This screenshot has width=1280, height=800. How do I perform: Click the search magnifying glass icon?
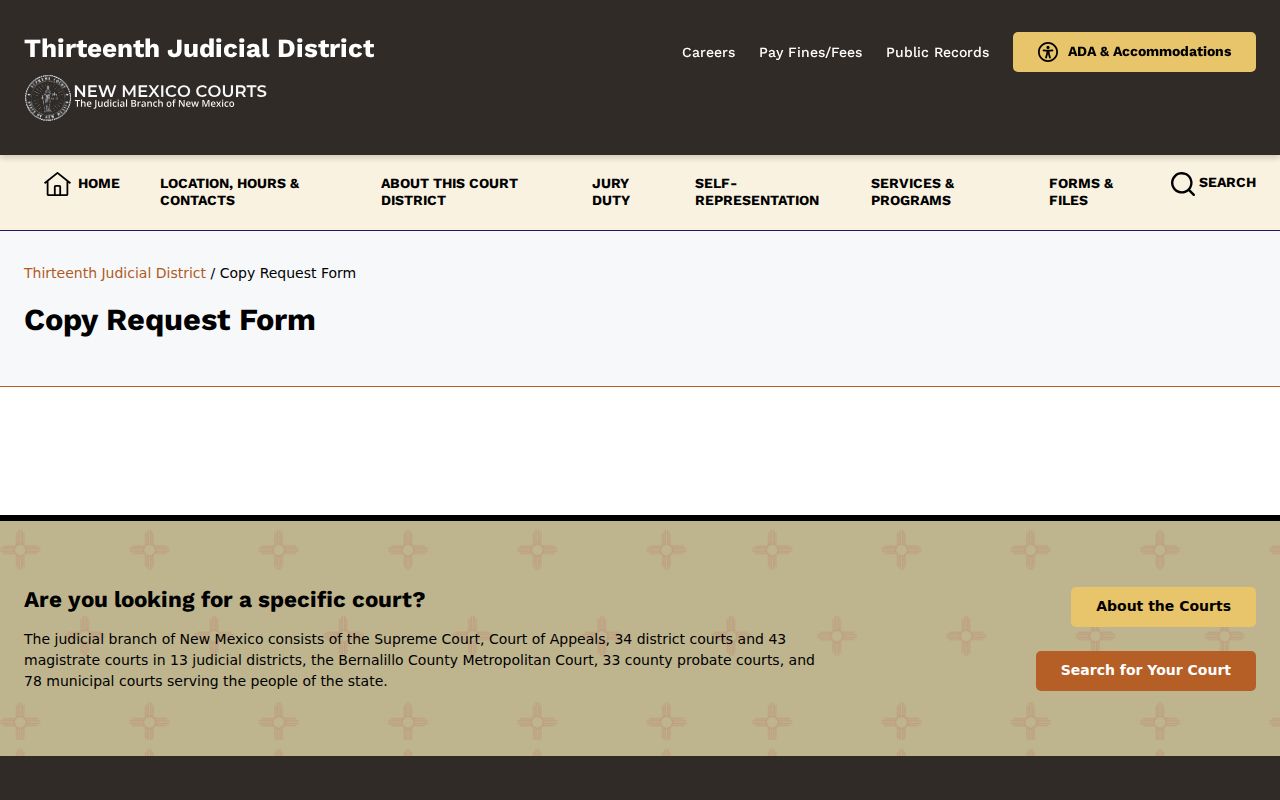point(1183,184)
